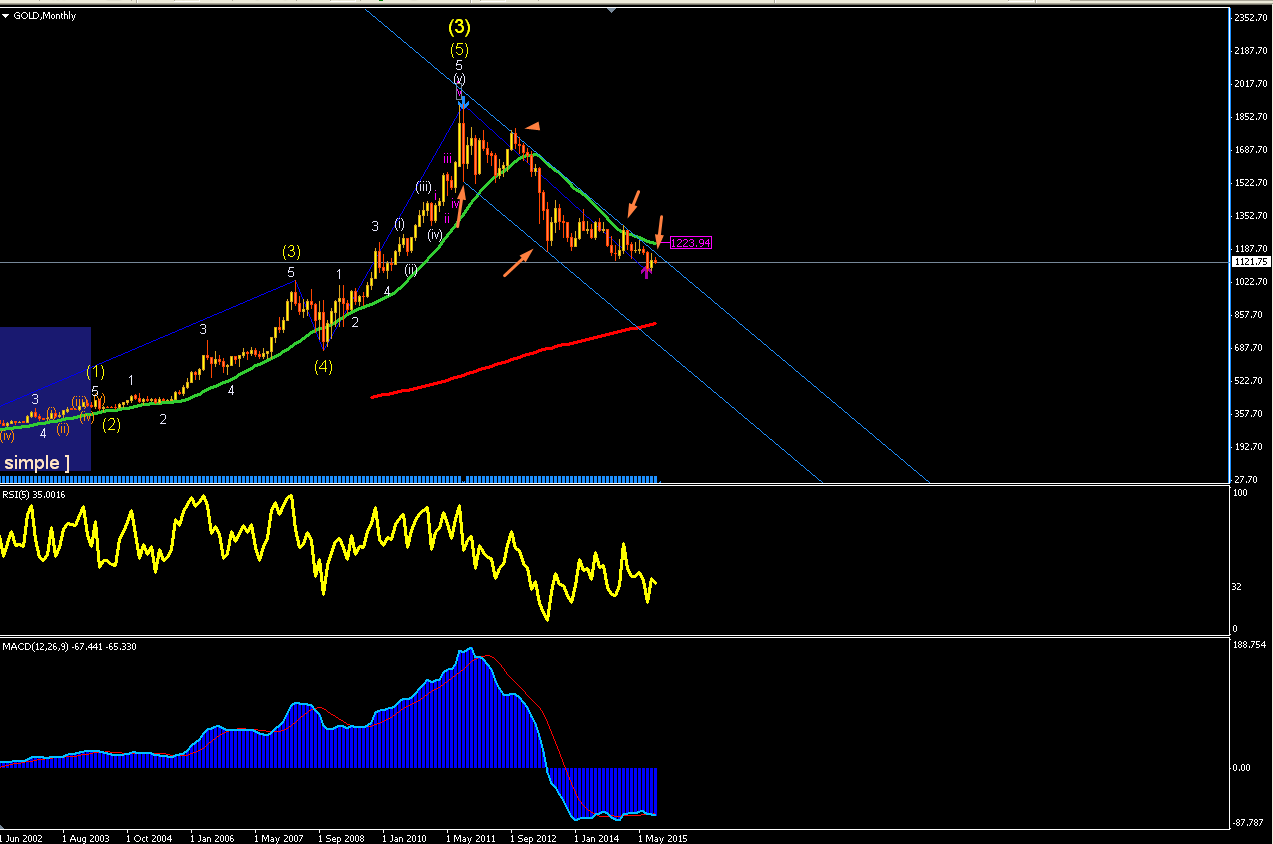The height and width of the screenshot is (844, 1273).
Task: Click the 1 Jun 2002 date label
Action: (x=22, y=838)
